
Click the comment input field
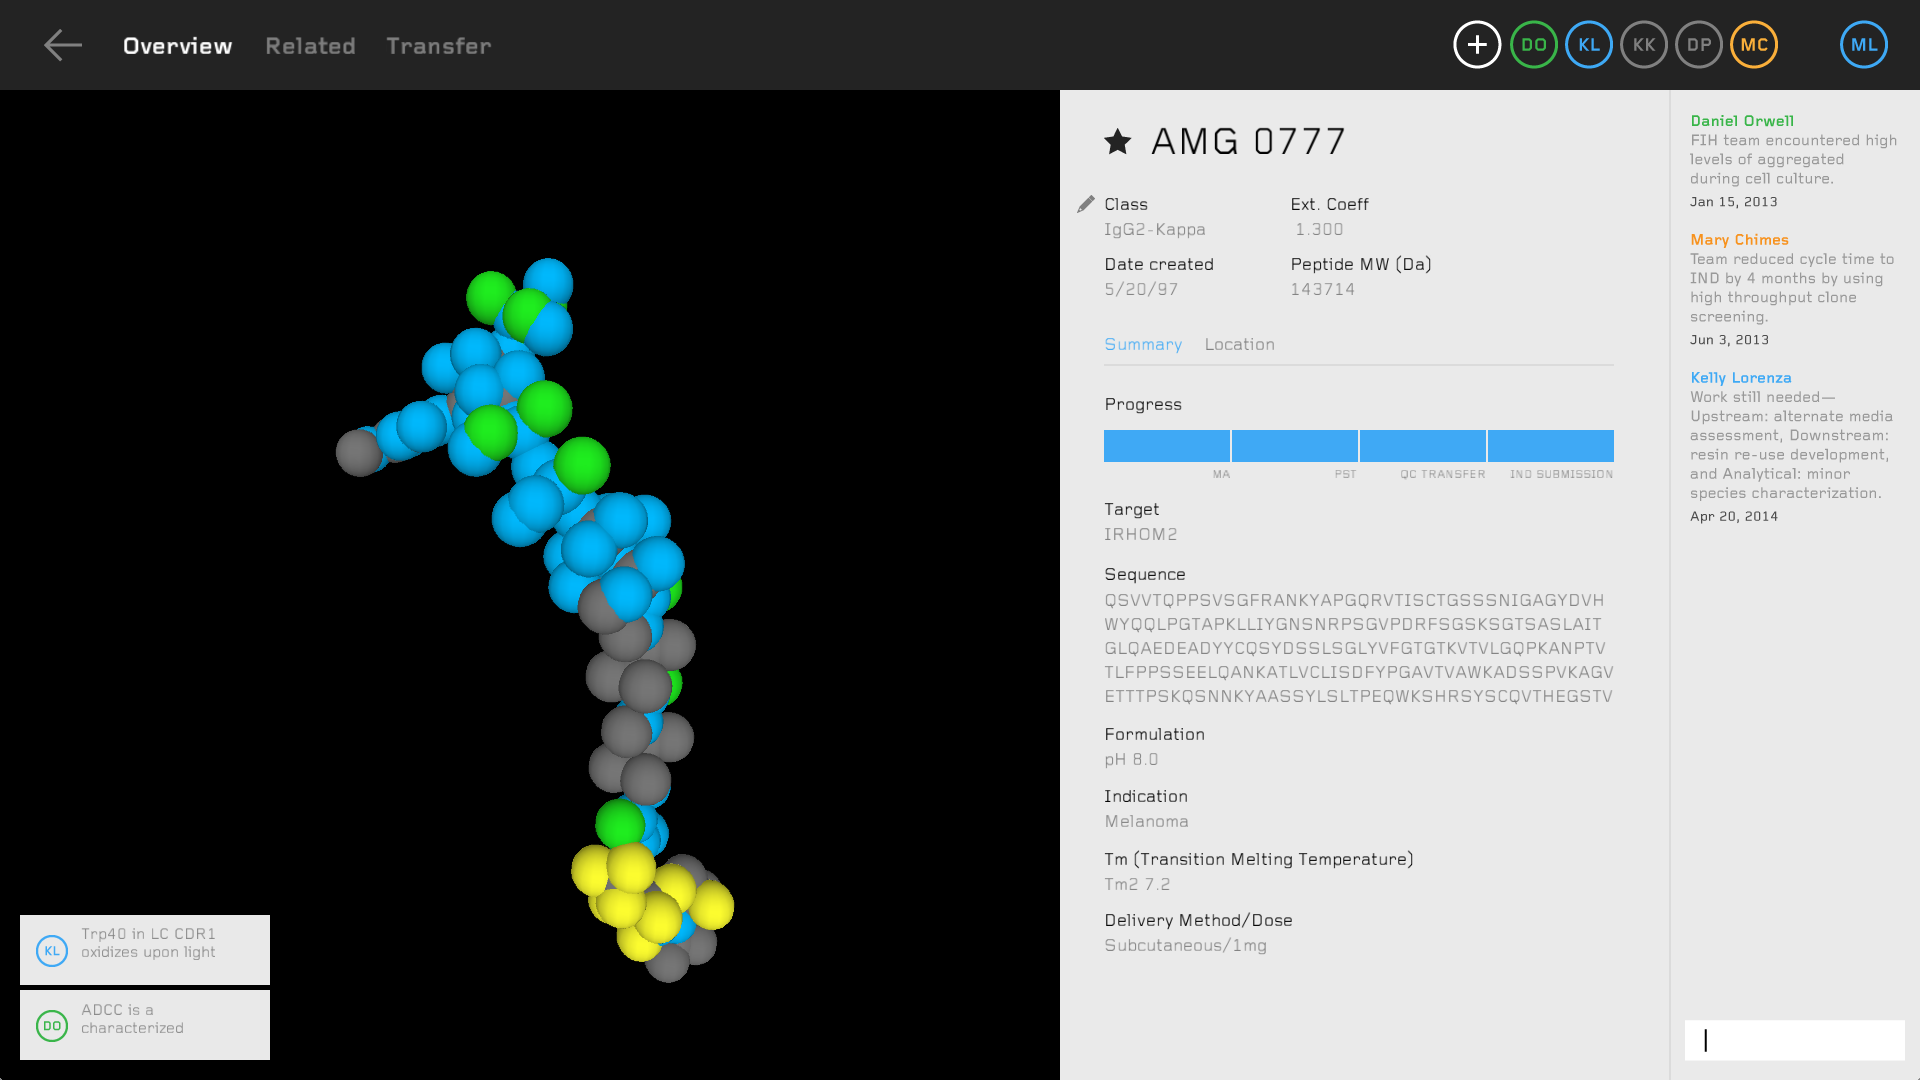click(1793, 1040)
